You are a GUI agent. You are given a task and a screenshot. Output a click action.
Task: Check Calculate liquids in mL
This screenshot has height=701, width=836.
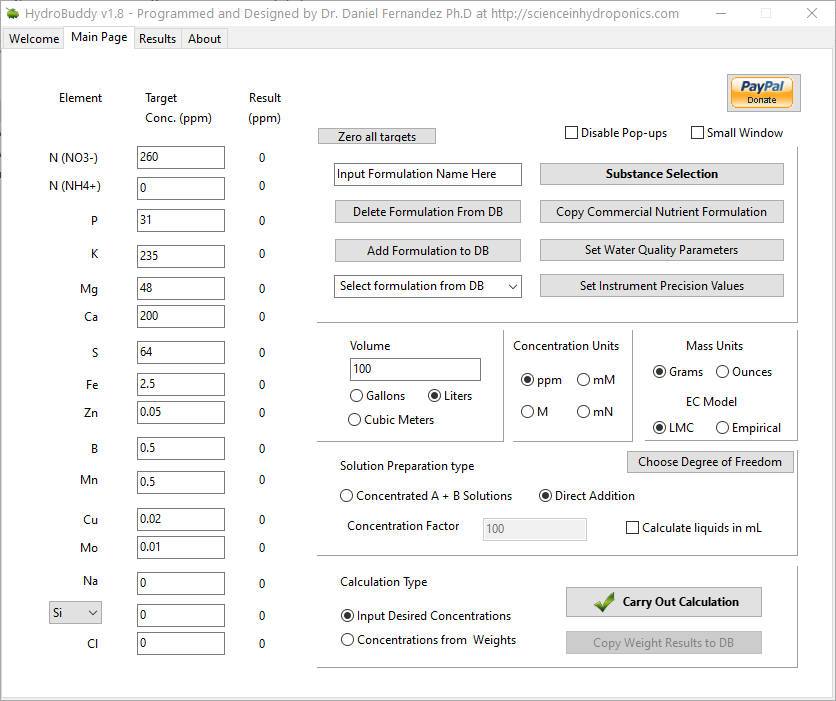632,528
